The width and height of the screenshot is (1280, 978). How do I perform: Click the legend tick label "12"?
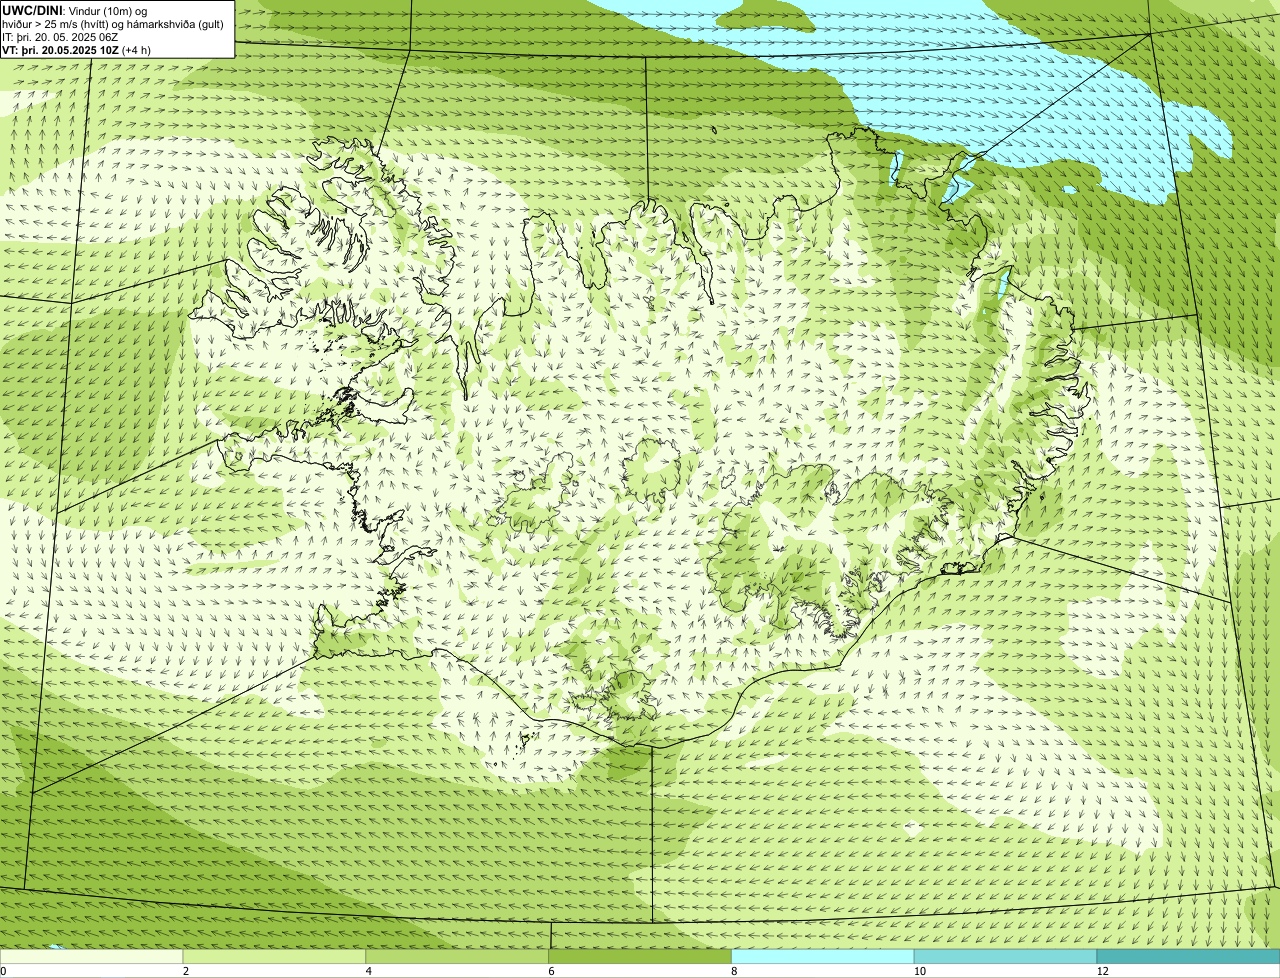(x=1102, y=971)
